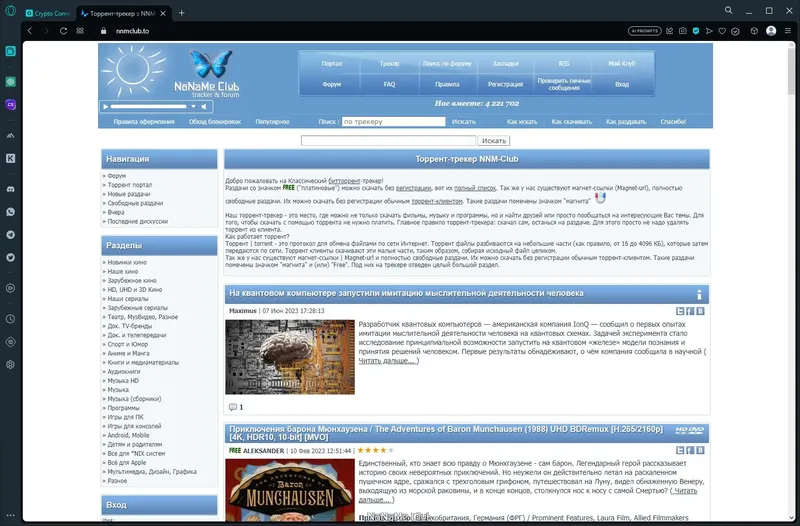Open the Трекер menu item
This screenshot has height=526, width=800.
pos(389,64)
